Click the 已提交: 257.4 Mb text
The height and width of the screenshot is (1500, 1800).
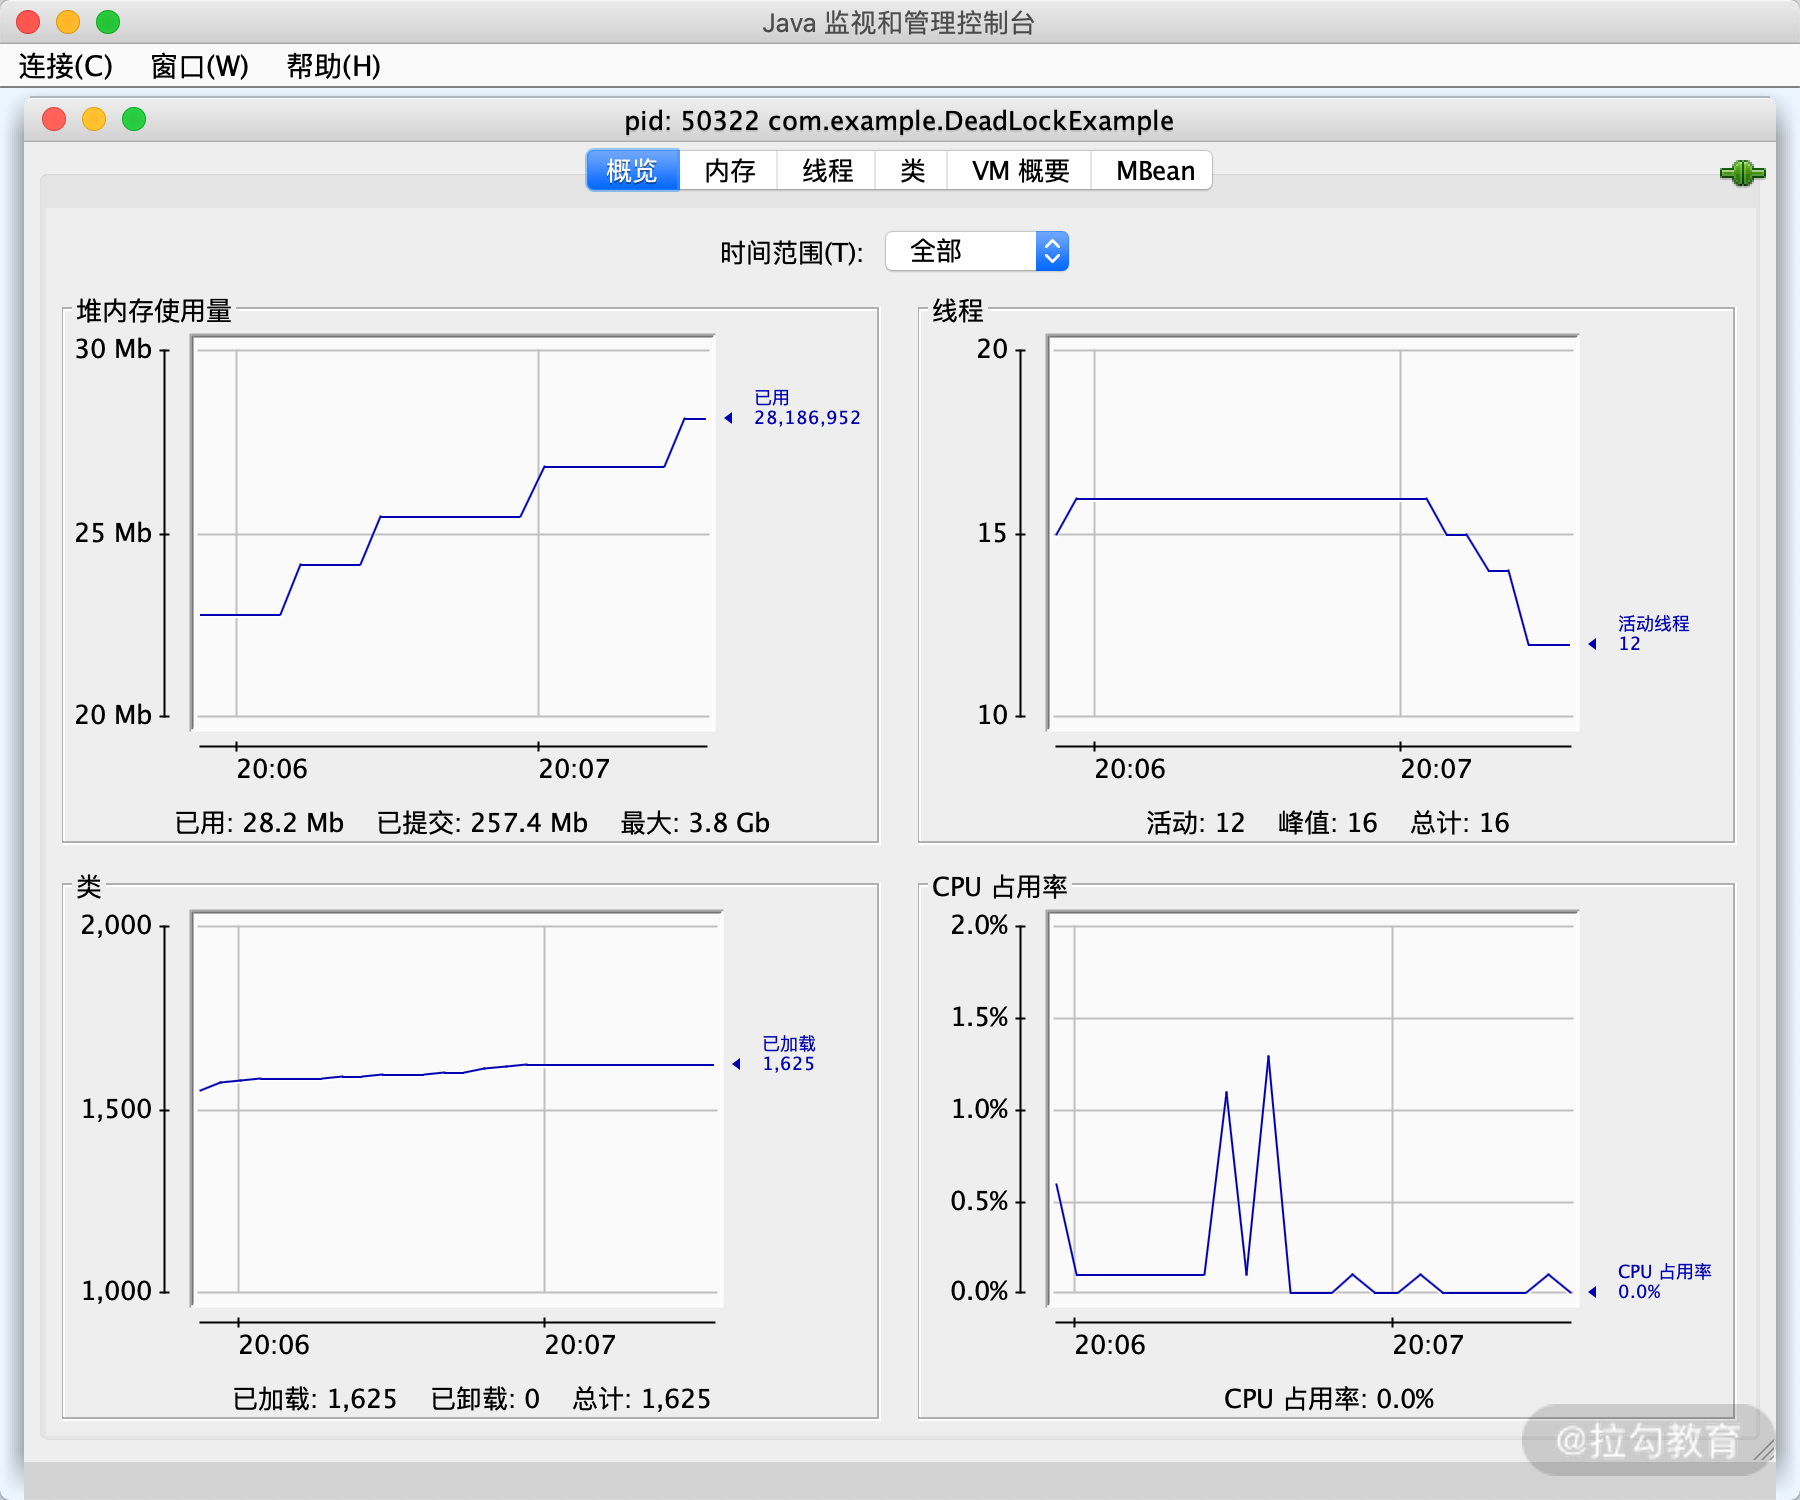pyautogui.click(x=482, y=823)
